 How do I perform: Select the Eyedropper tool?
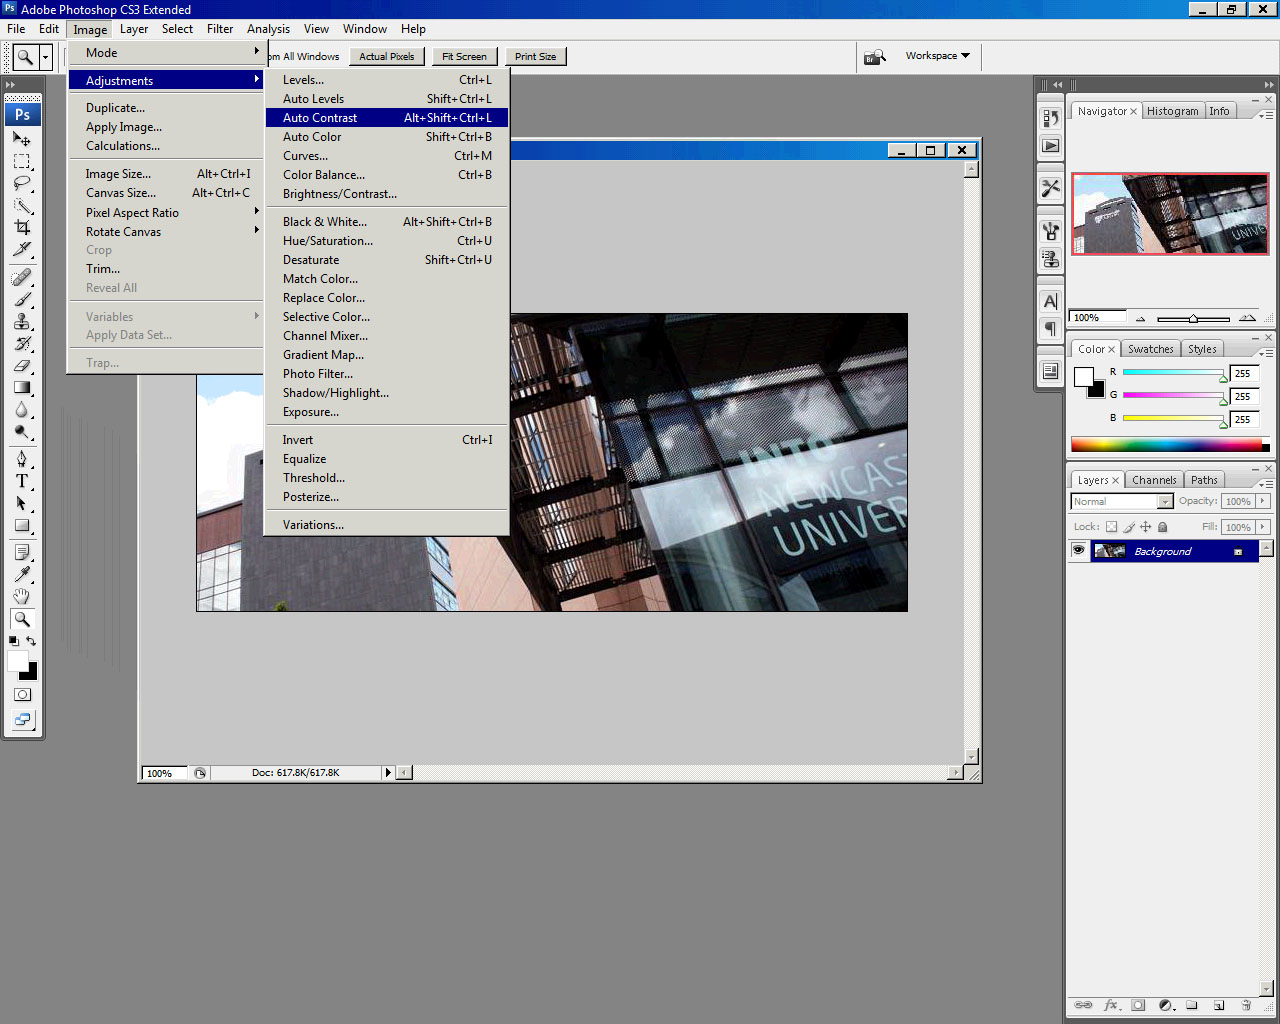coord(22,574)
